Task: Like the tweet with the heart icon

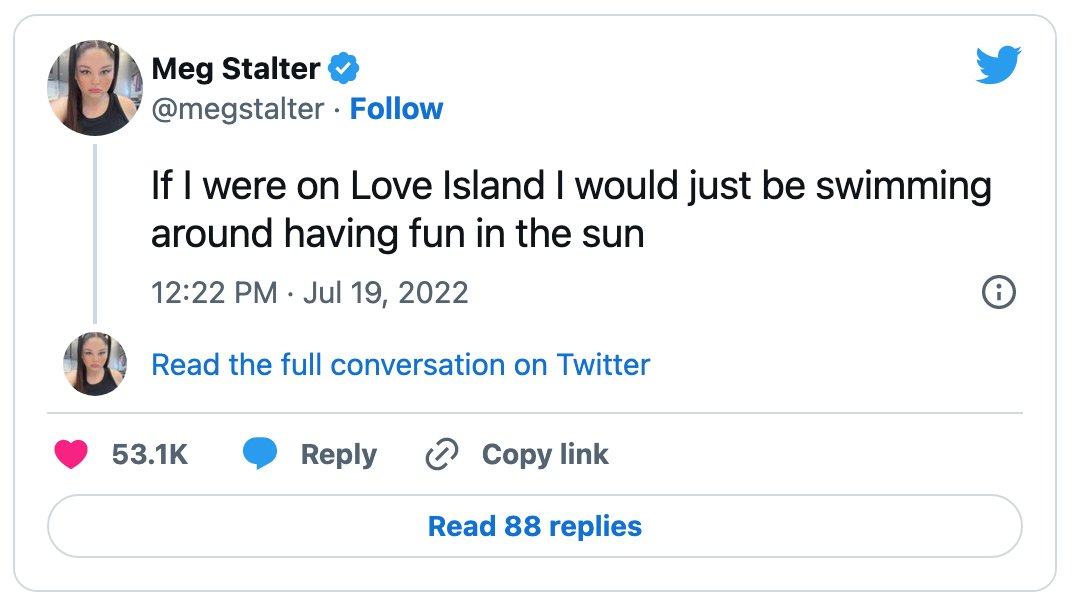Action: [x=72, y=454]
